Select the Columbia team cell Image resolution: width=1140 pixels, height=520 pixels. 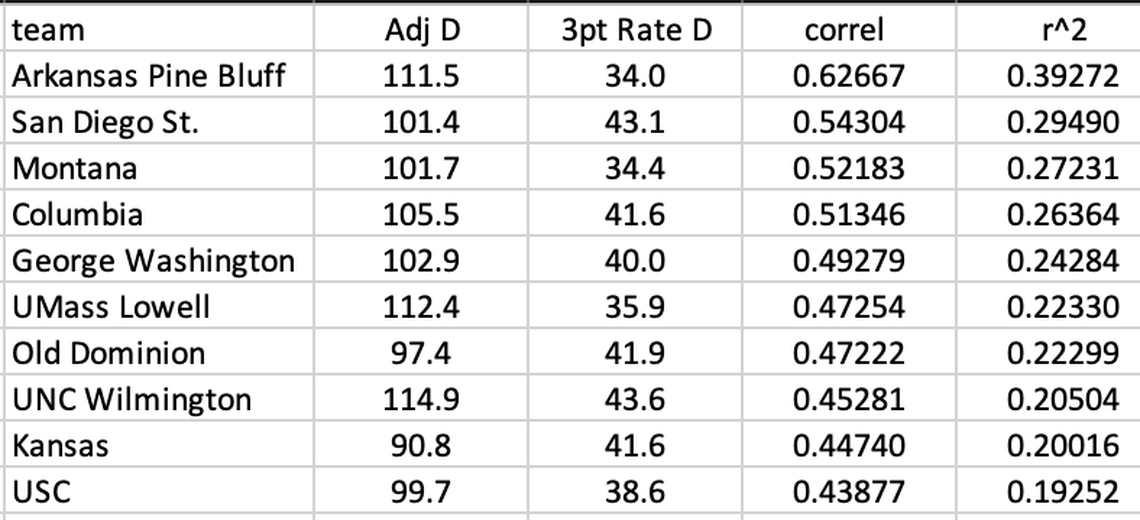pyautogui.click(x=78, y=214)
